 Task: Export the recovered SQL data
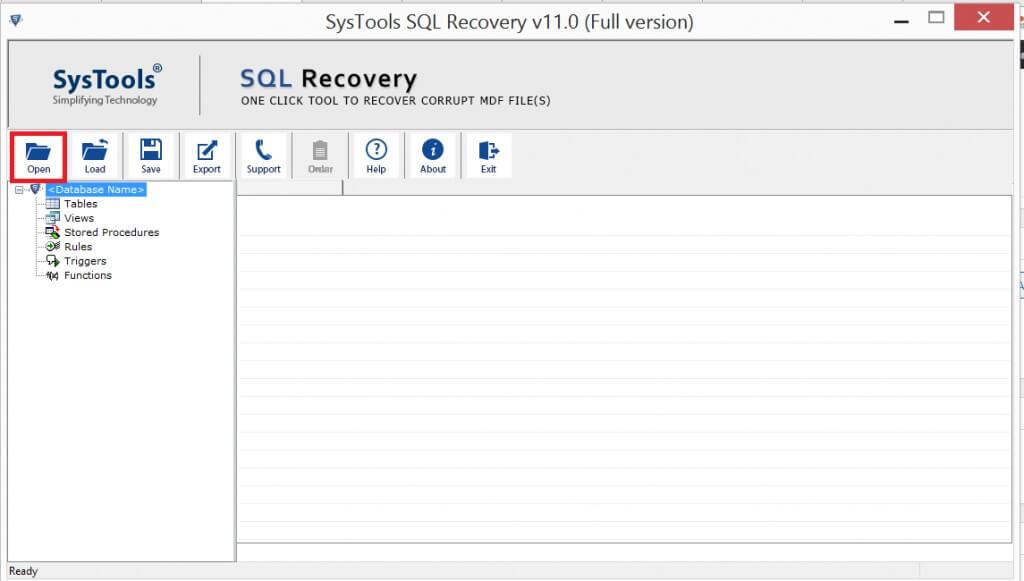(206, 153)
